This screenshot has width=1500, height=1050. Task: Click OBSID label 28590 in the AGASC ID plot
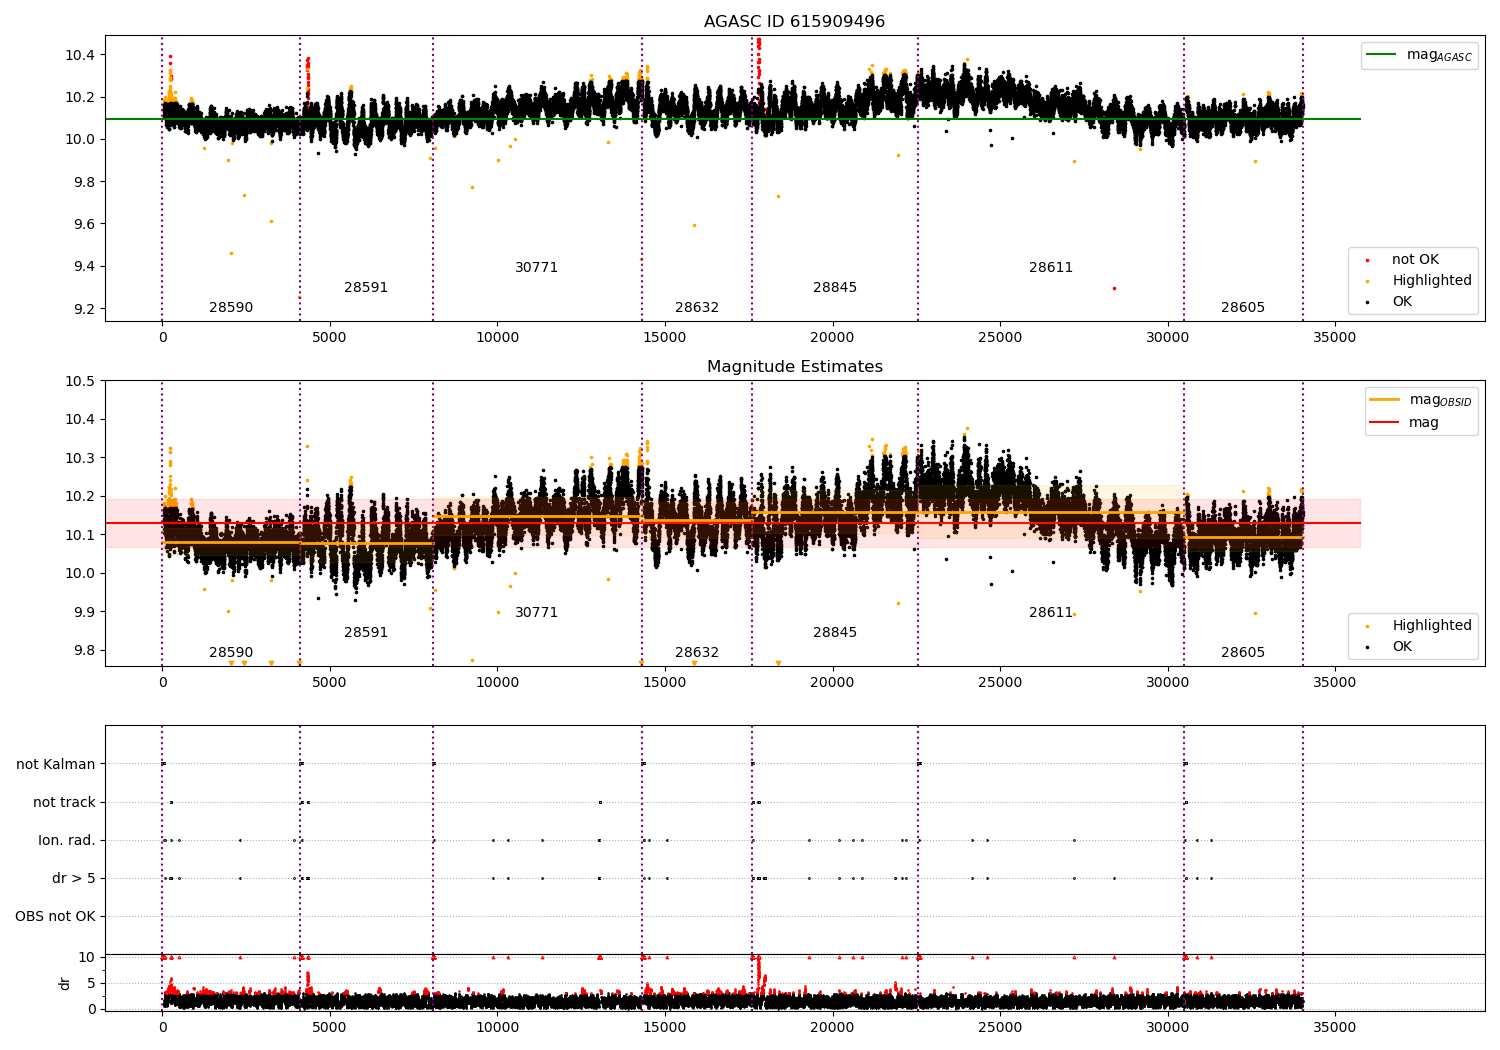(231, 308)
